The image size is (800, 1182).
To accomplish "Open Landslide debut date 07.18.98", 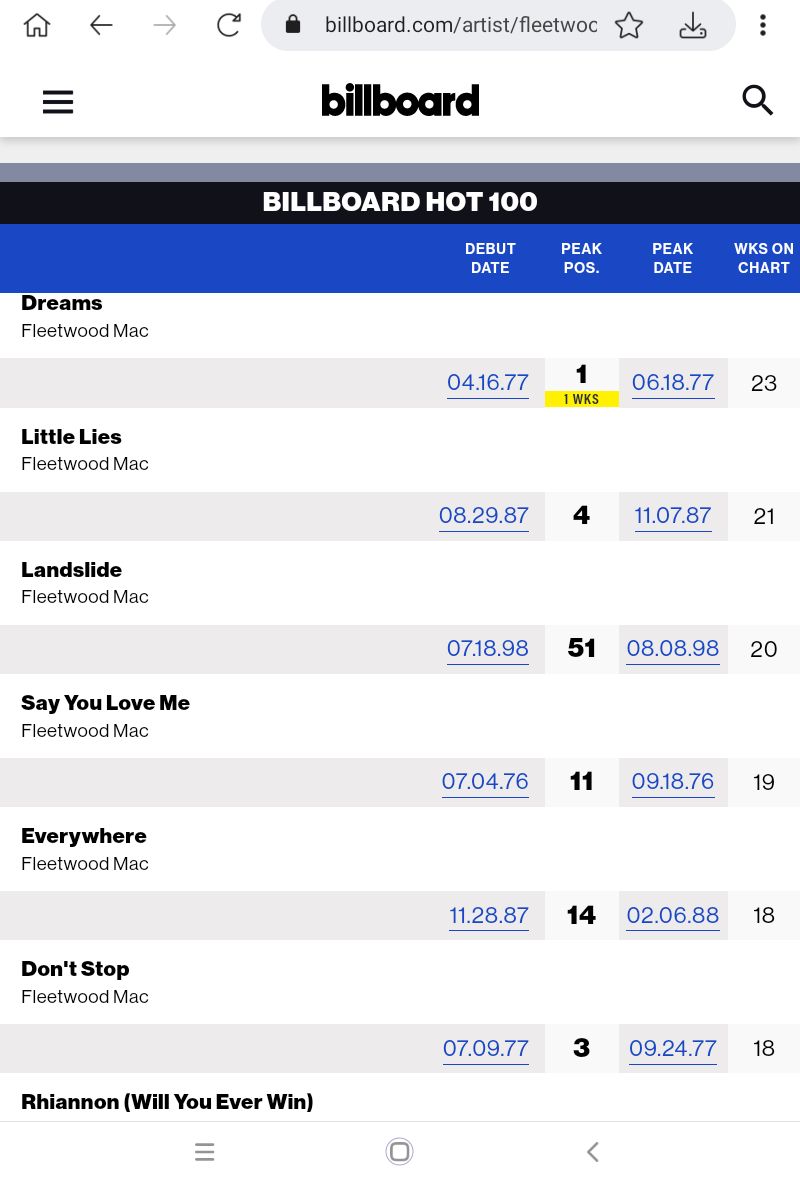I will (488, 648).
